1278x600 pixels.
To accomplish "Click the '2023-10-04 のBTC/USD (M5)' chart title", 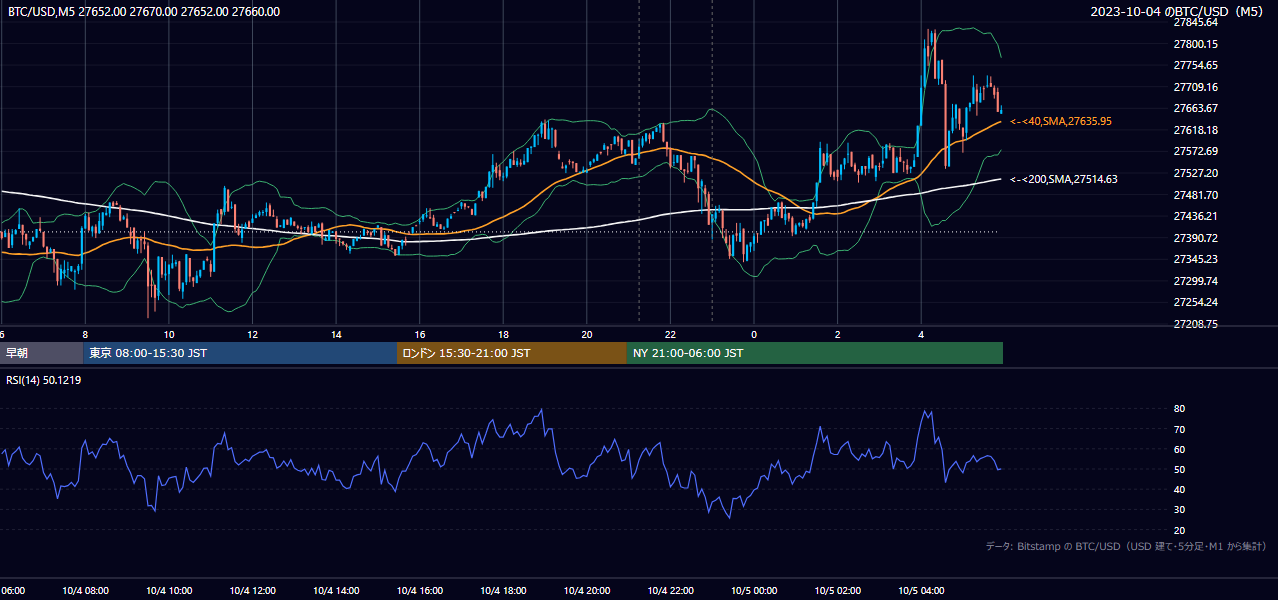I will point(1179,12).
